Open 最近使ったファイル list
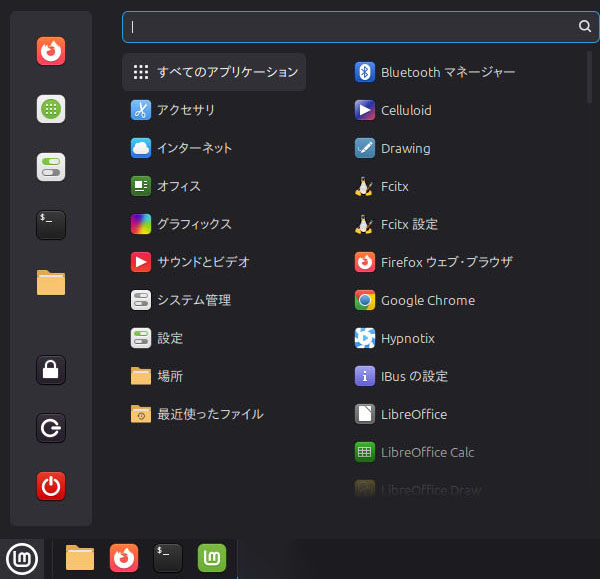Viewport: 600px width, 579px height. pos(210,414)
